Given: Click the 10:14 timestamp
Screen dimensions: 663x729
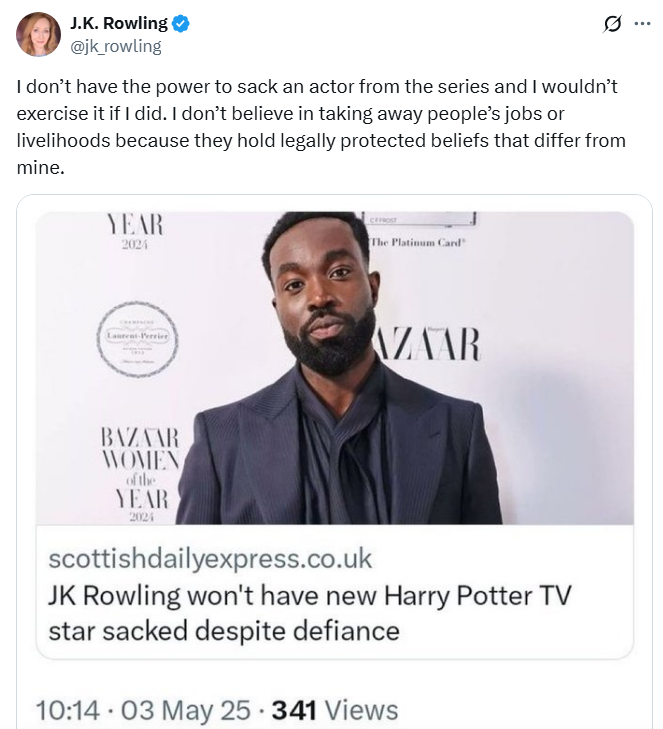Looking at the screenshot, I should 68,710.
